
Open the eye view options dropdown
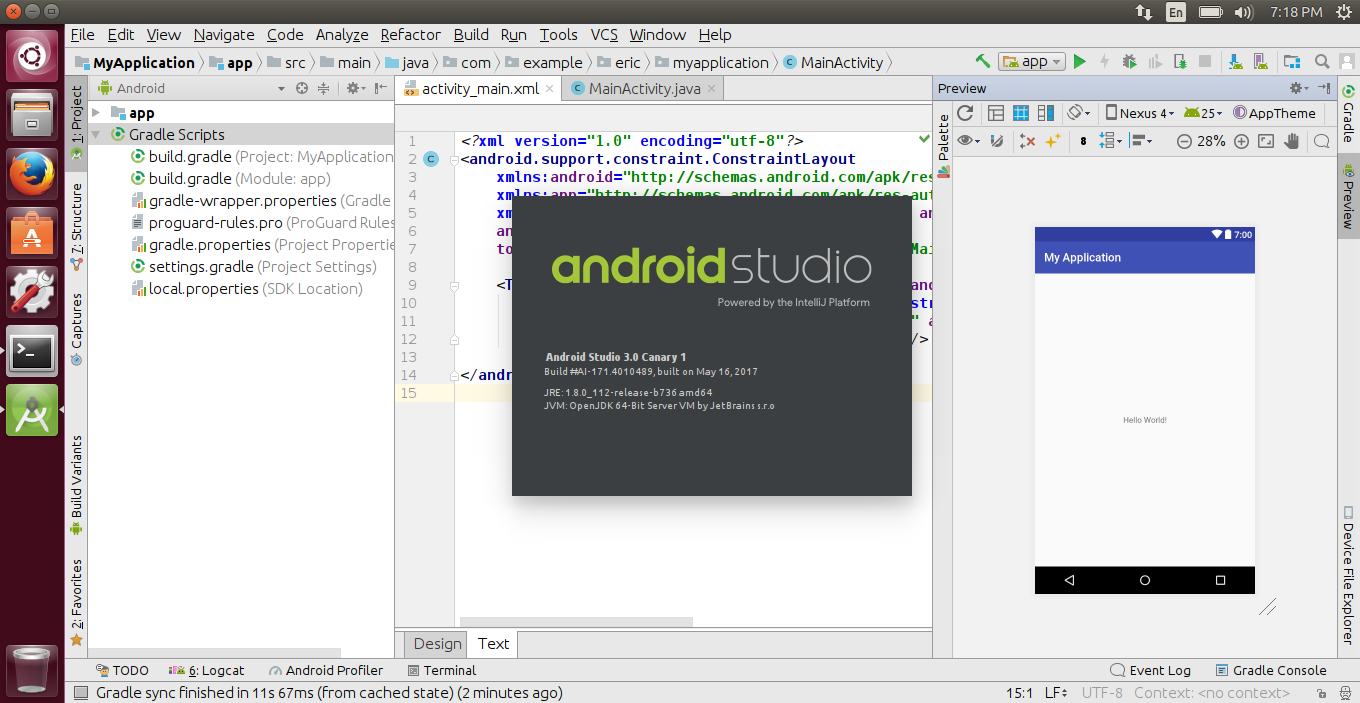click(969, 141)
